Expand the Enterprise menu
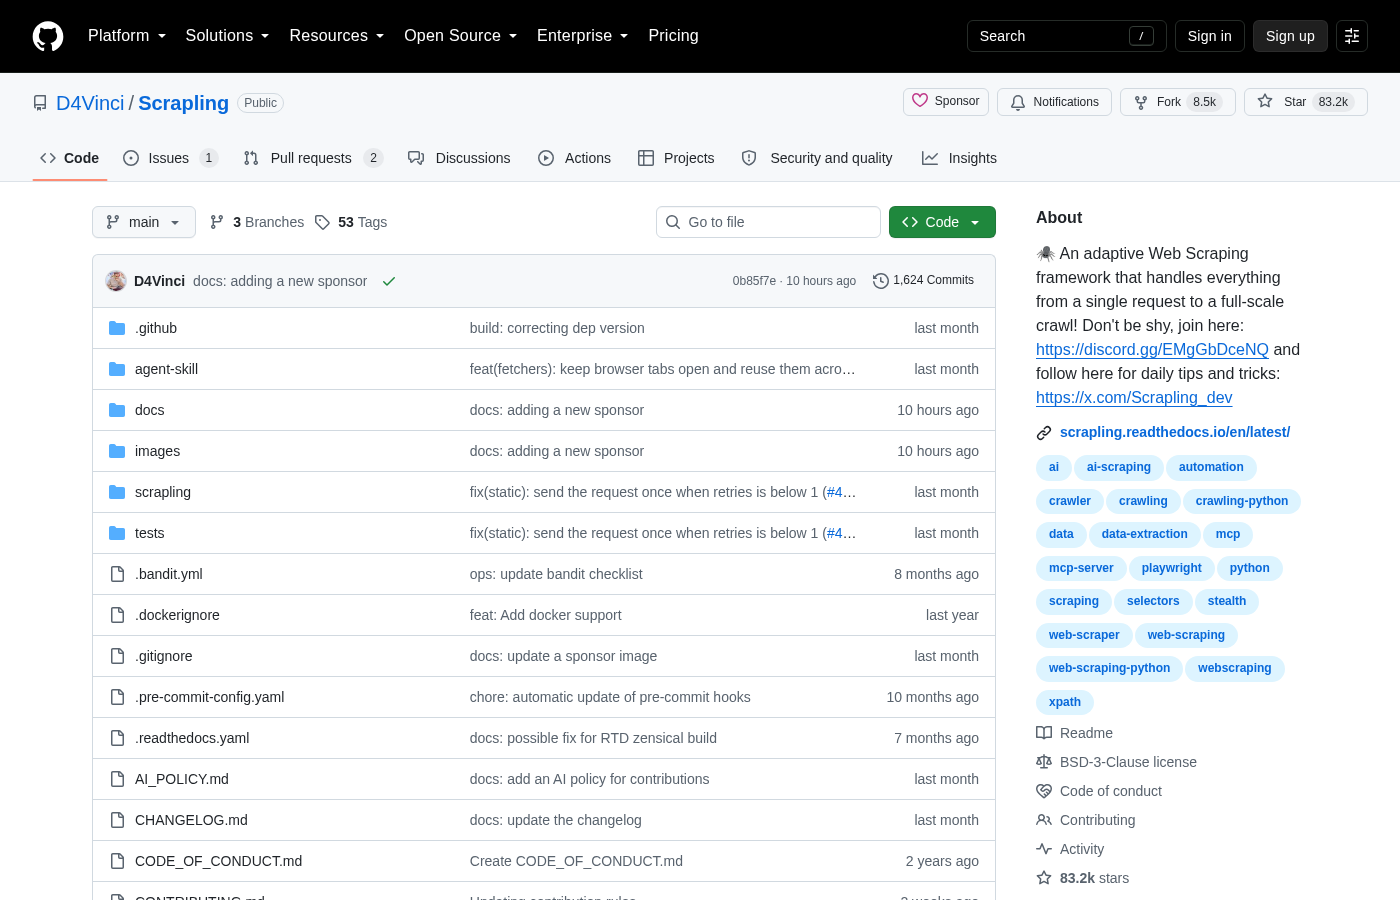The width and height of the screenshot is (1400, 900). (x=583, y=36)
